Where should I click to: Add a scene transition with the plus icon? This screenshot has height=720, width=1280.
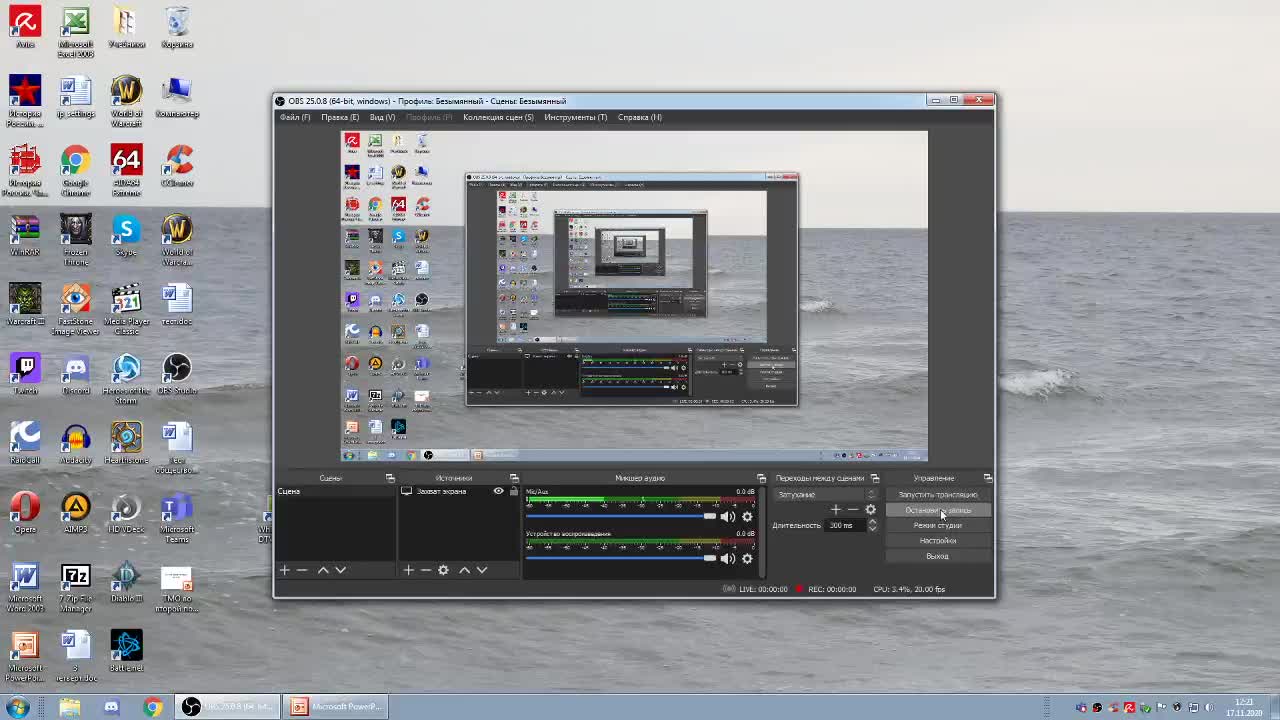pos(836,510)
